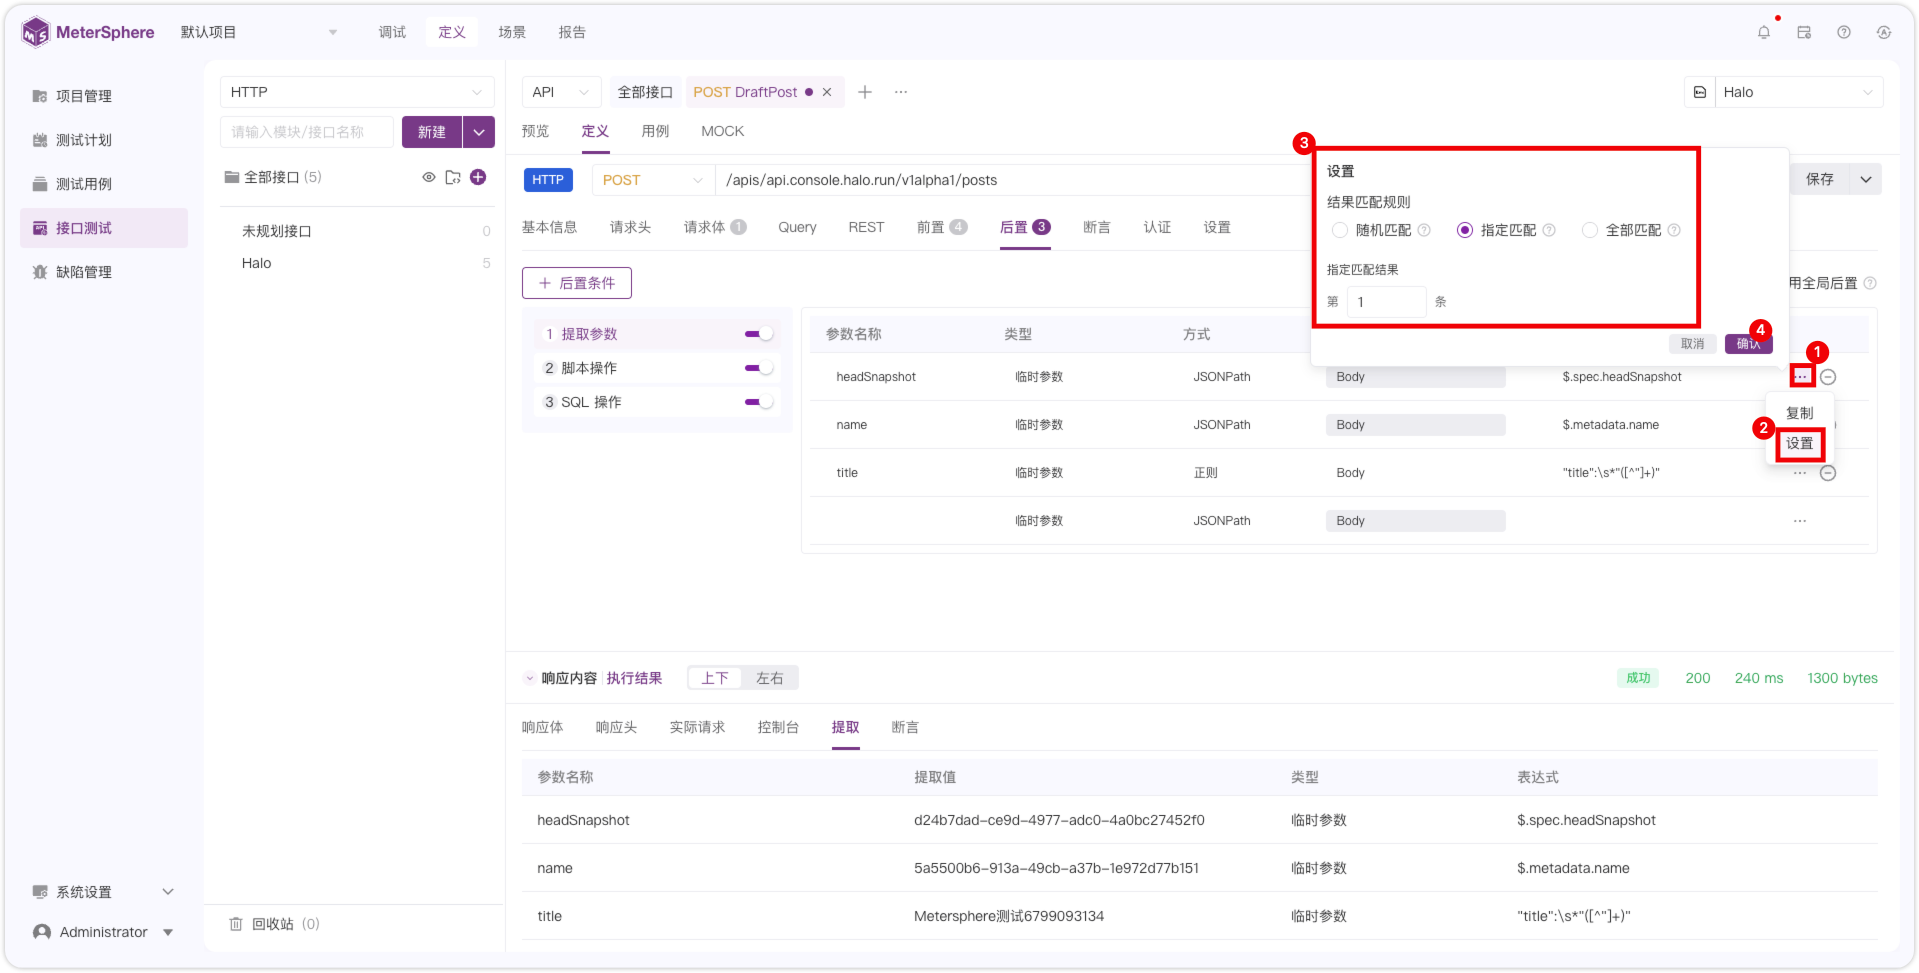Open the ellipsis menu on the title row

[x=1800, y=473]
